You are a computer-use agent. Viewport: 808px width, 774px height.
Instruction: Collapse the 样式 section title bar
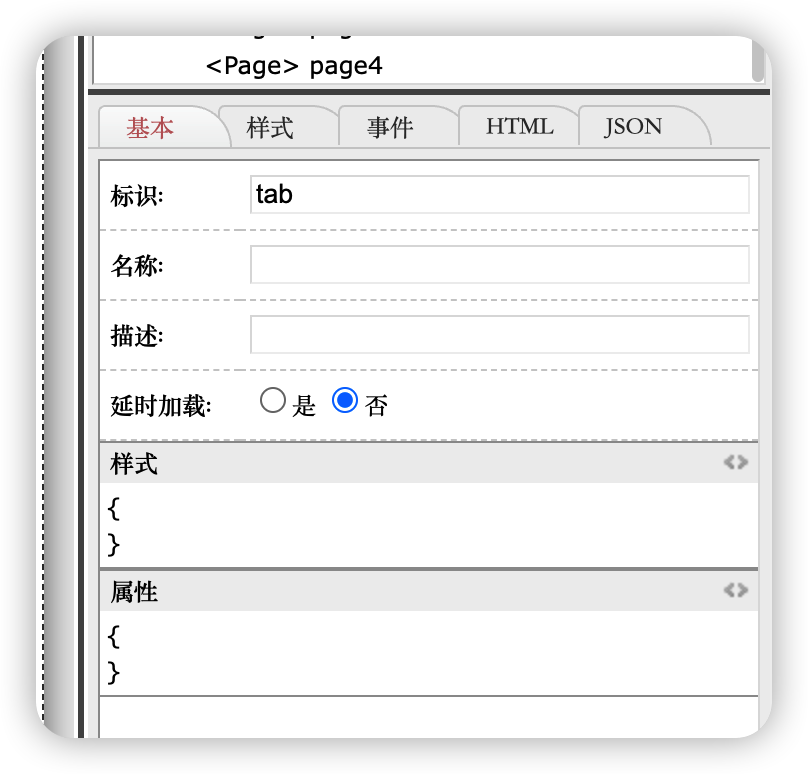tap(400, 463)
